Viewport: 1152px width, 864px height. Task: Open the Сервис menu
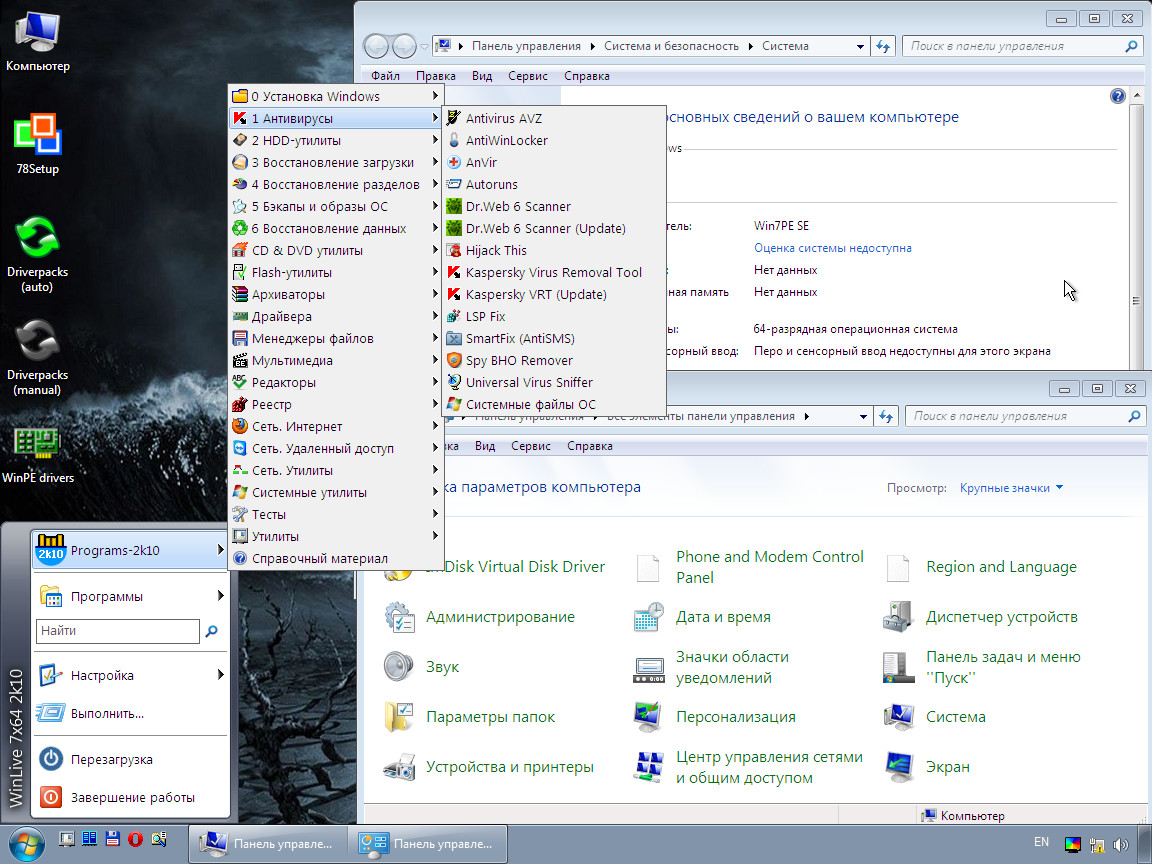[528, 75]
